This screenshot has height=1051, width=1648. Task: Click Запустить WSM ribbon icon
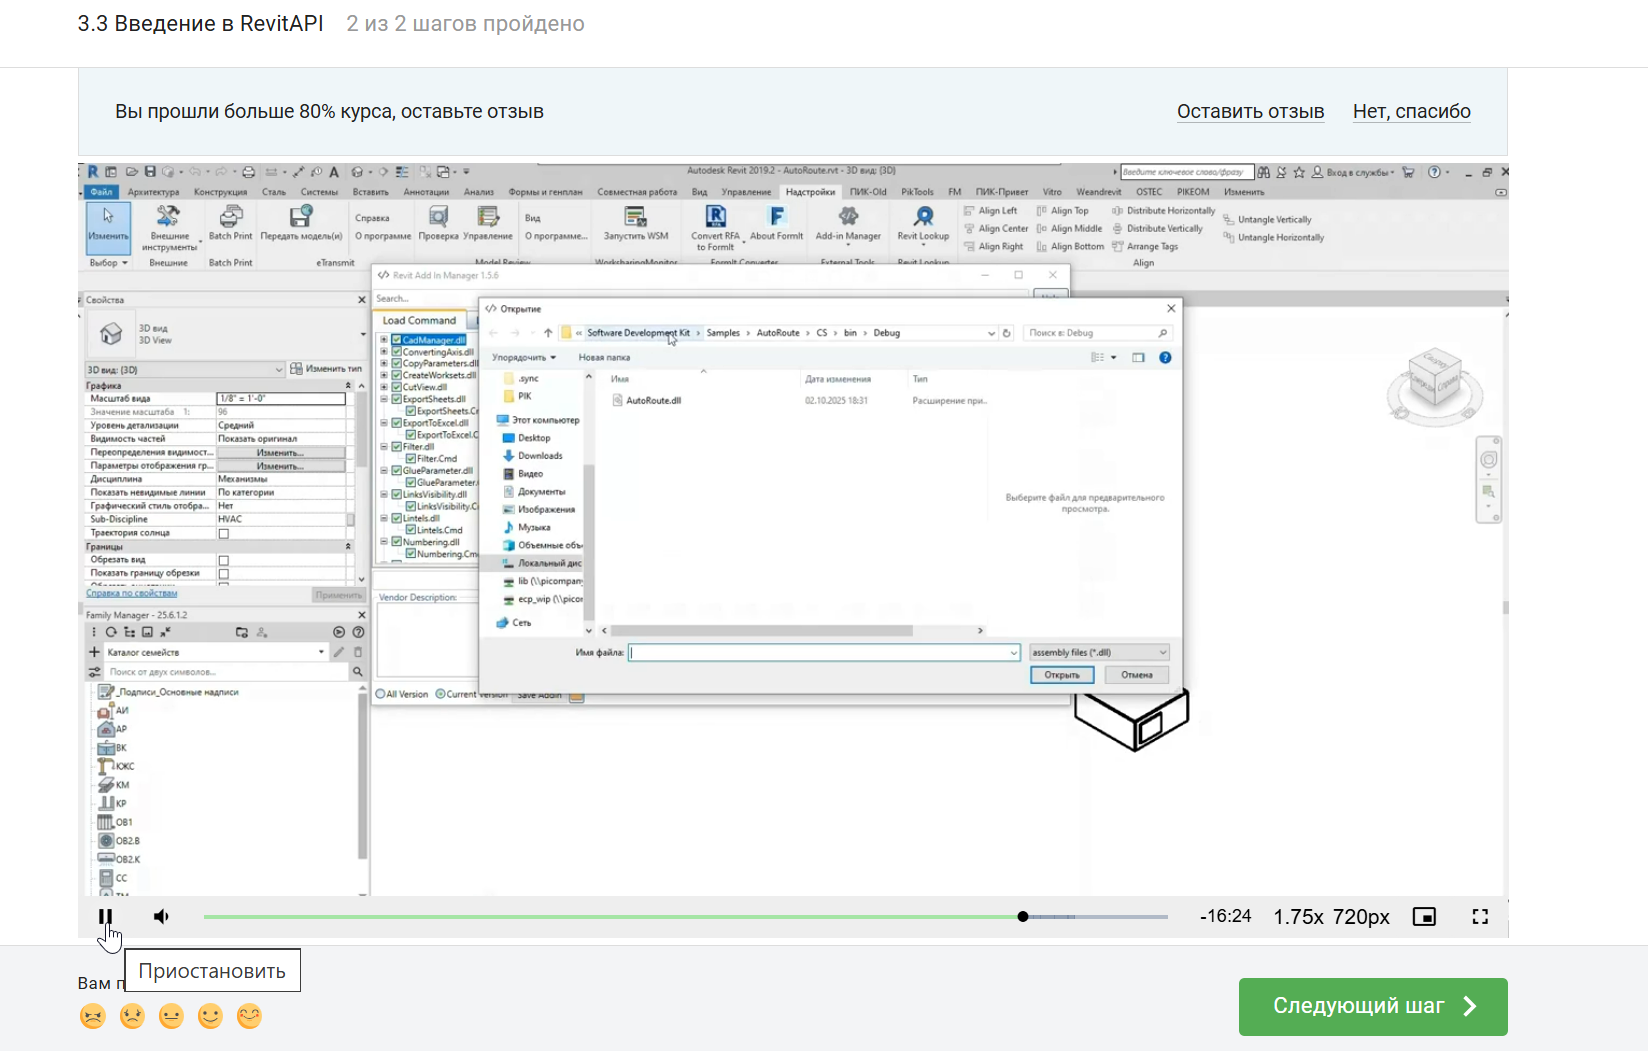636,222
